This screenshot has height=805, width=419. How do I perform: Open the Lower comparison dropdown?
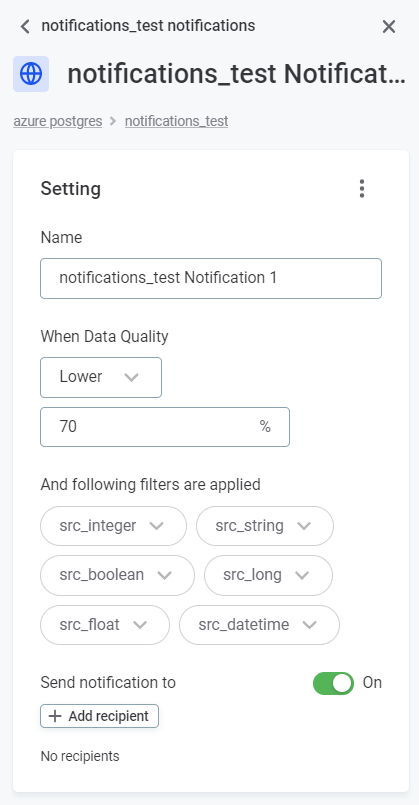coord(101,377)
